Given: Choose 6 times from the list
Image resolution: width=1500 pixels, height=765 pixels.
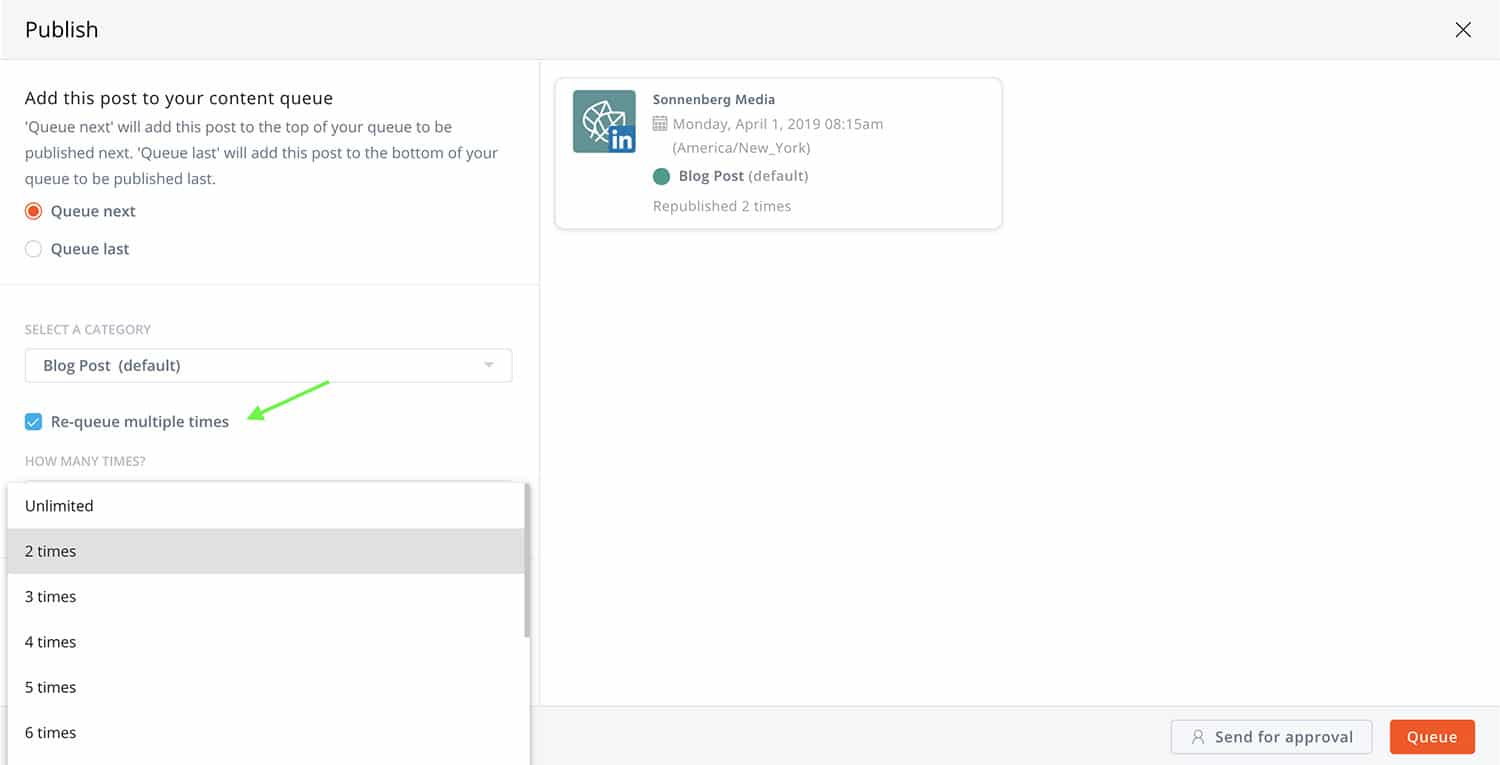Looking at the screenshot, I should (x=265, y=733).
